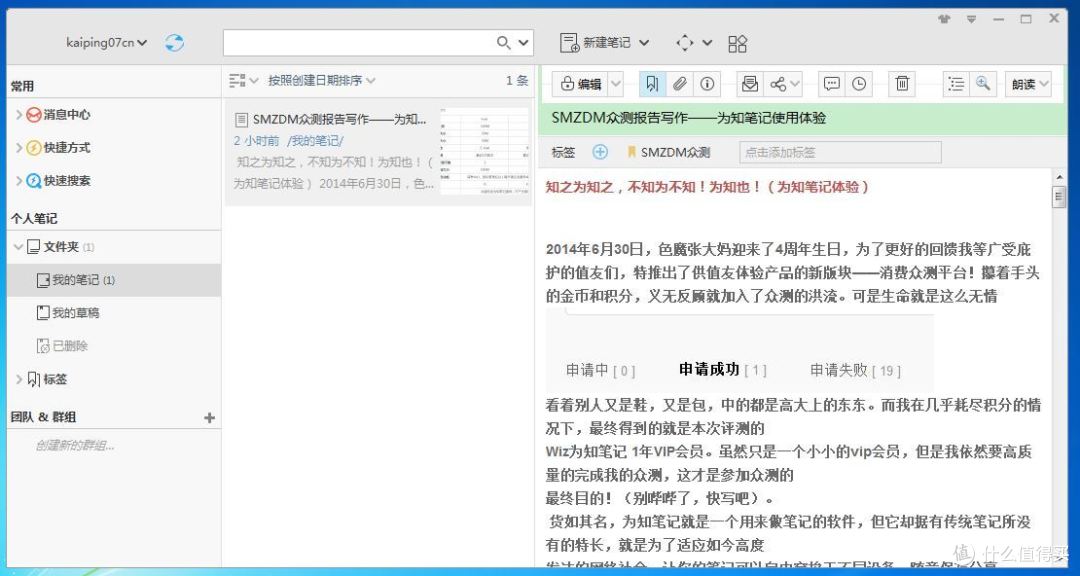Delete the note with trash icon
This screenshot has height=576, width=1080.
click(902, 84)
